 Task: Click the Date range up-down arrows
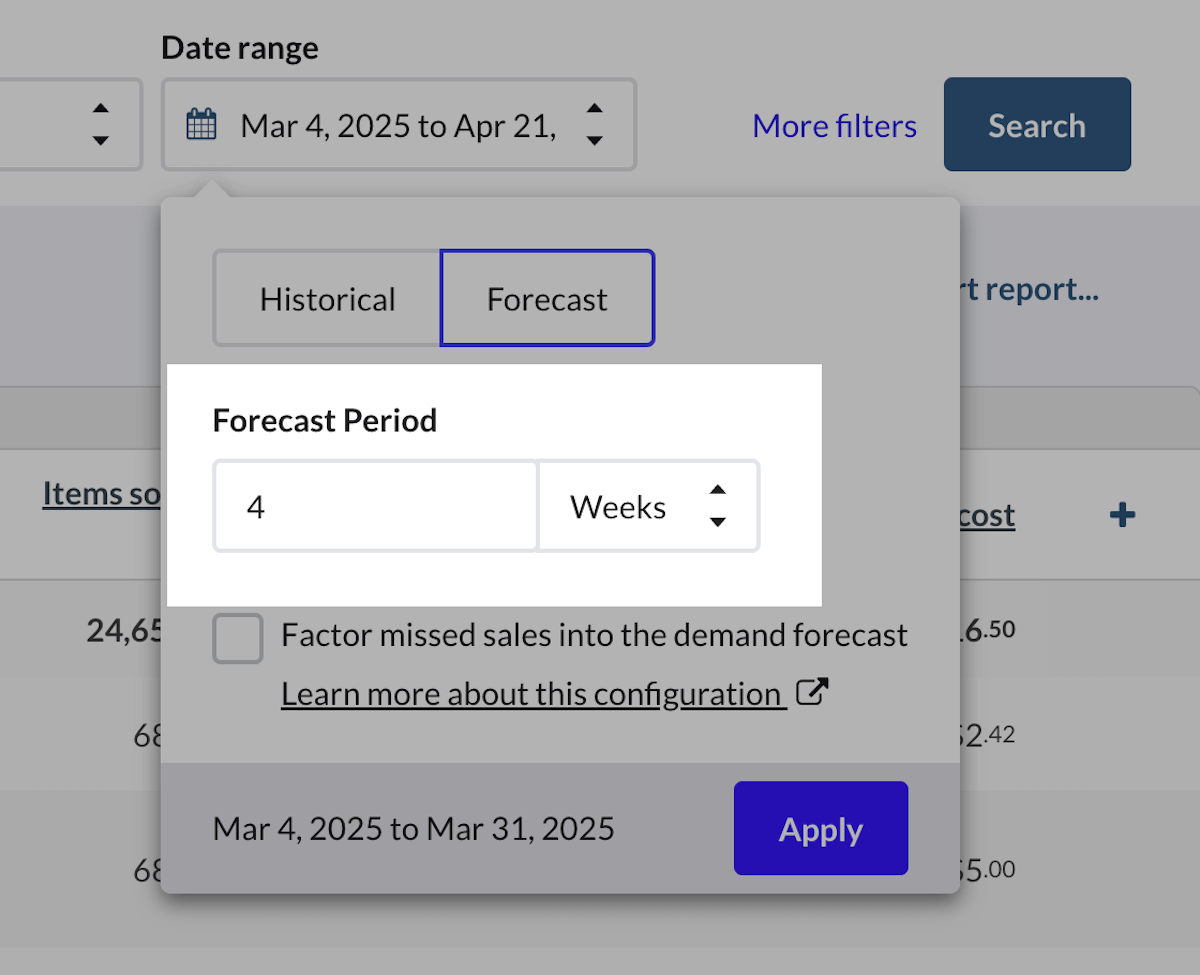[x=594, y=125]
